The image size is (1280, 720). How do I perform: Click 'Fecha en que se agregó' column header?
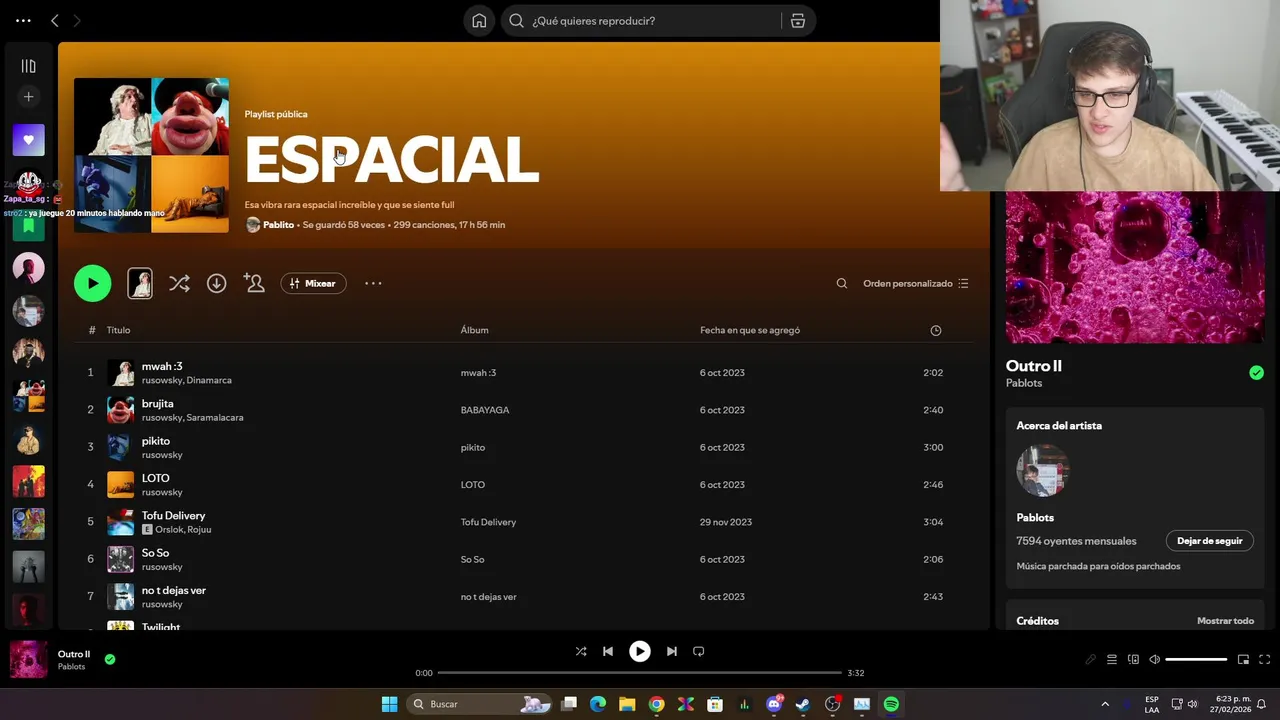tap(750, 330)
